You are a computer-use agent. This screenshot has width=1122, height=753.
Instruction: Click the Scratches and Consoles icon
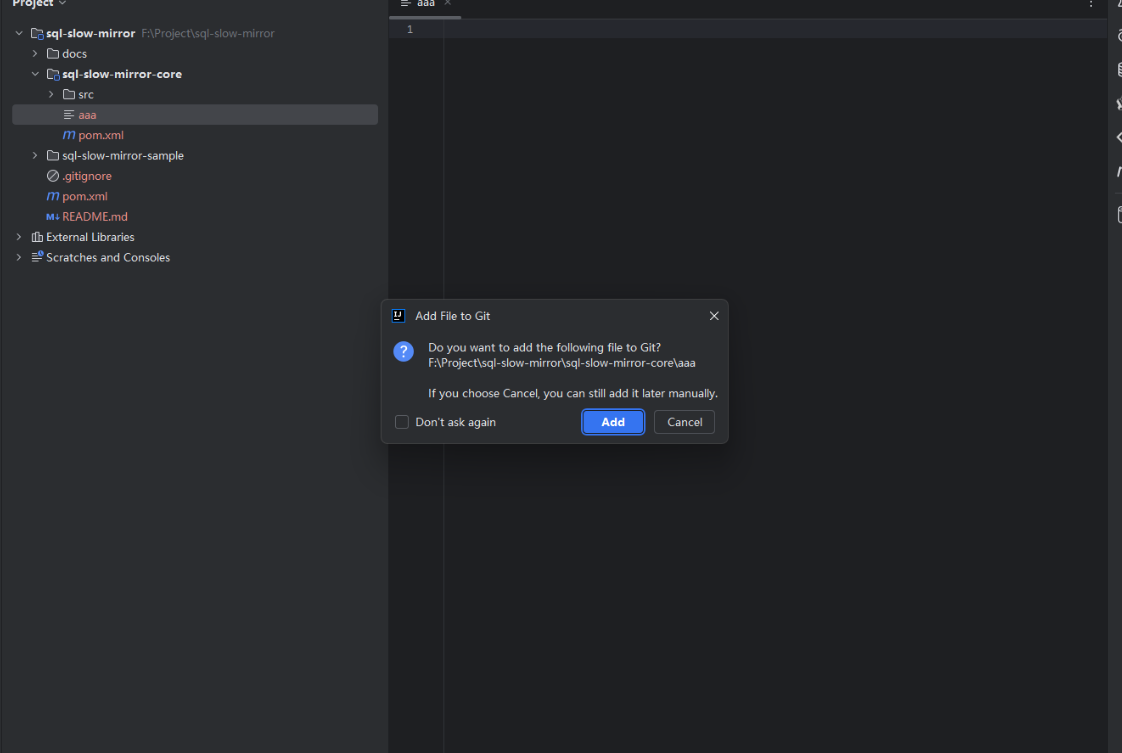pos(37,257)
